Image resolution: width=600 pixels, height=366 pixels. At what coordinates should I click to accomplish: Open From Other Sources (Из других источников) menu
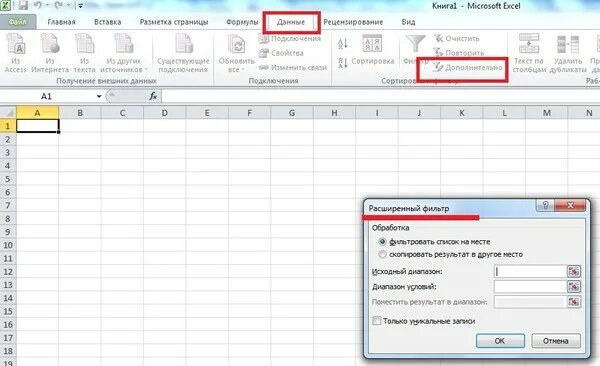click(x=124, y=53)
